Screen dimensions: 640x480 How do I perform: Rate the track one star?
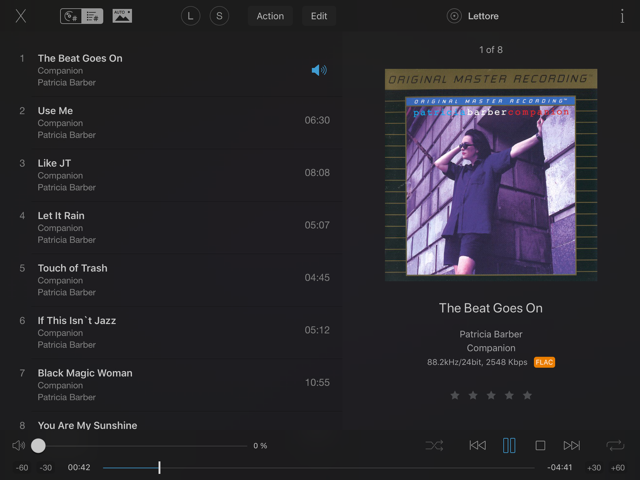[455, 395]
